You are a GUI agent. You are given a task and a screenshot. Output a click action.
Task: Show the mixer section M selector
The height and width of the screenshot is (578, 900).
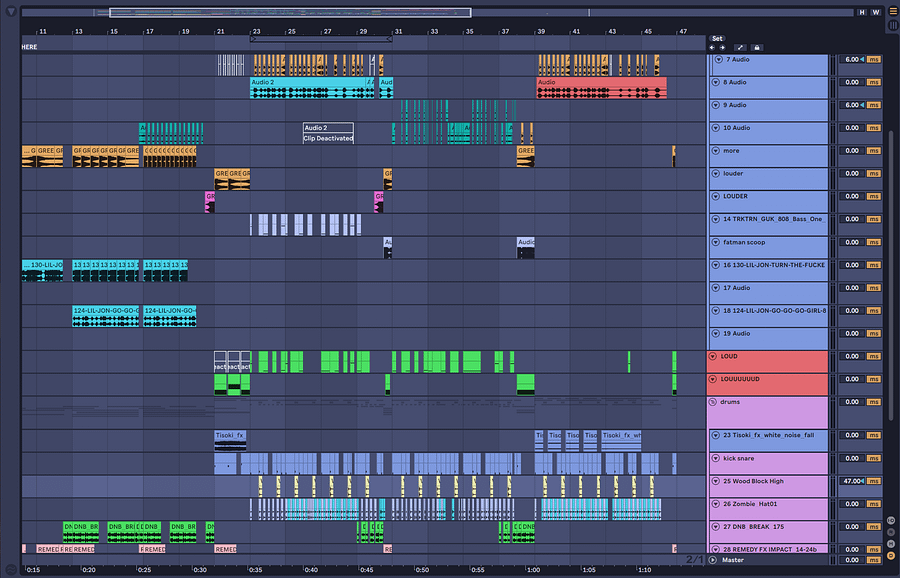point(891,544)
